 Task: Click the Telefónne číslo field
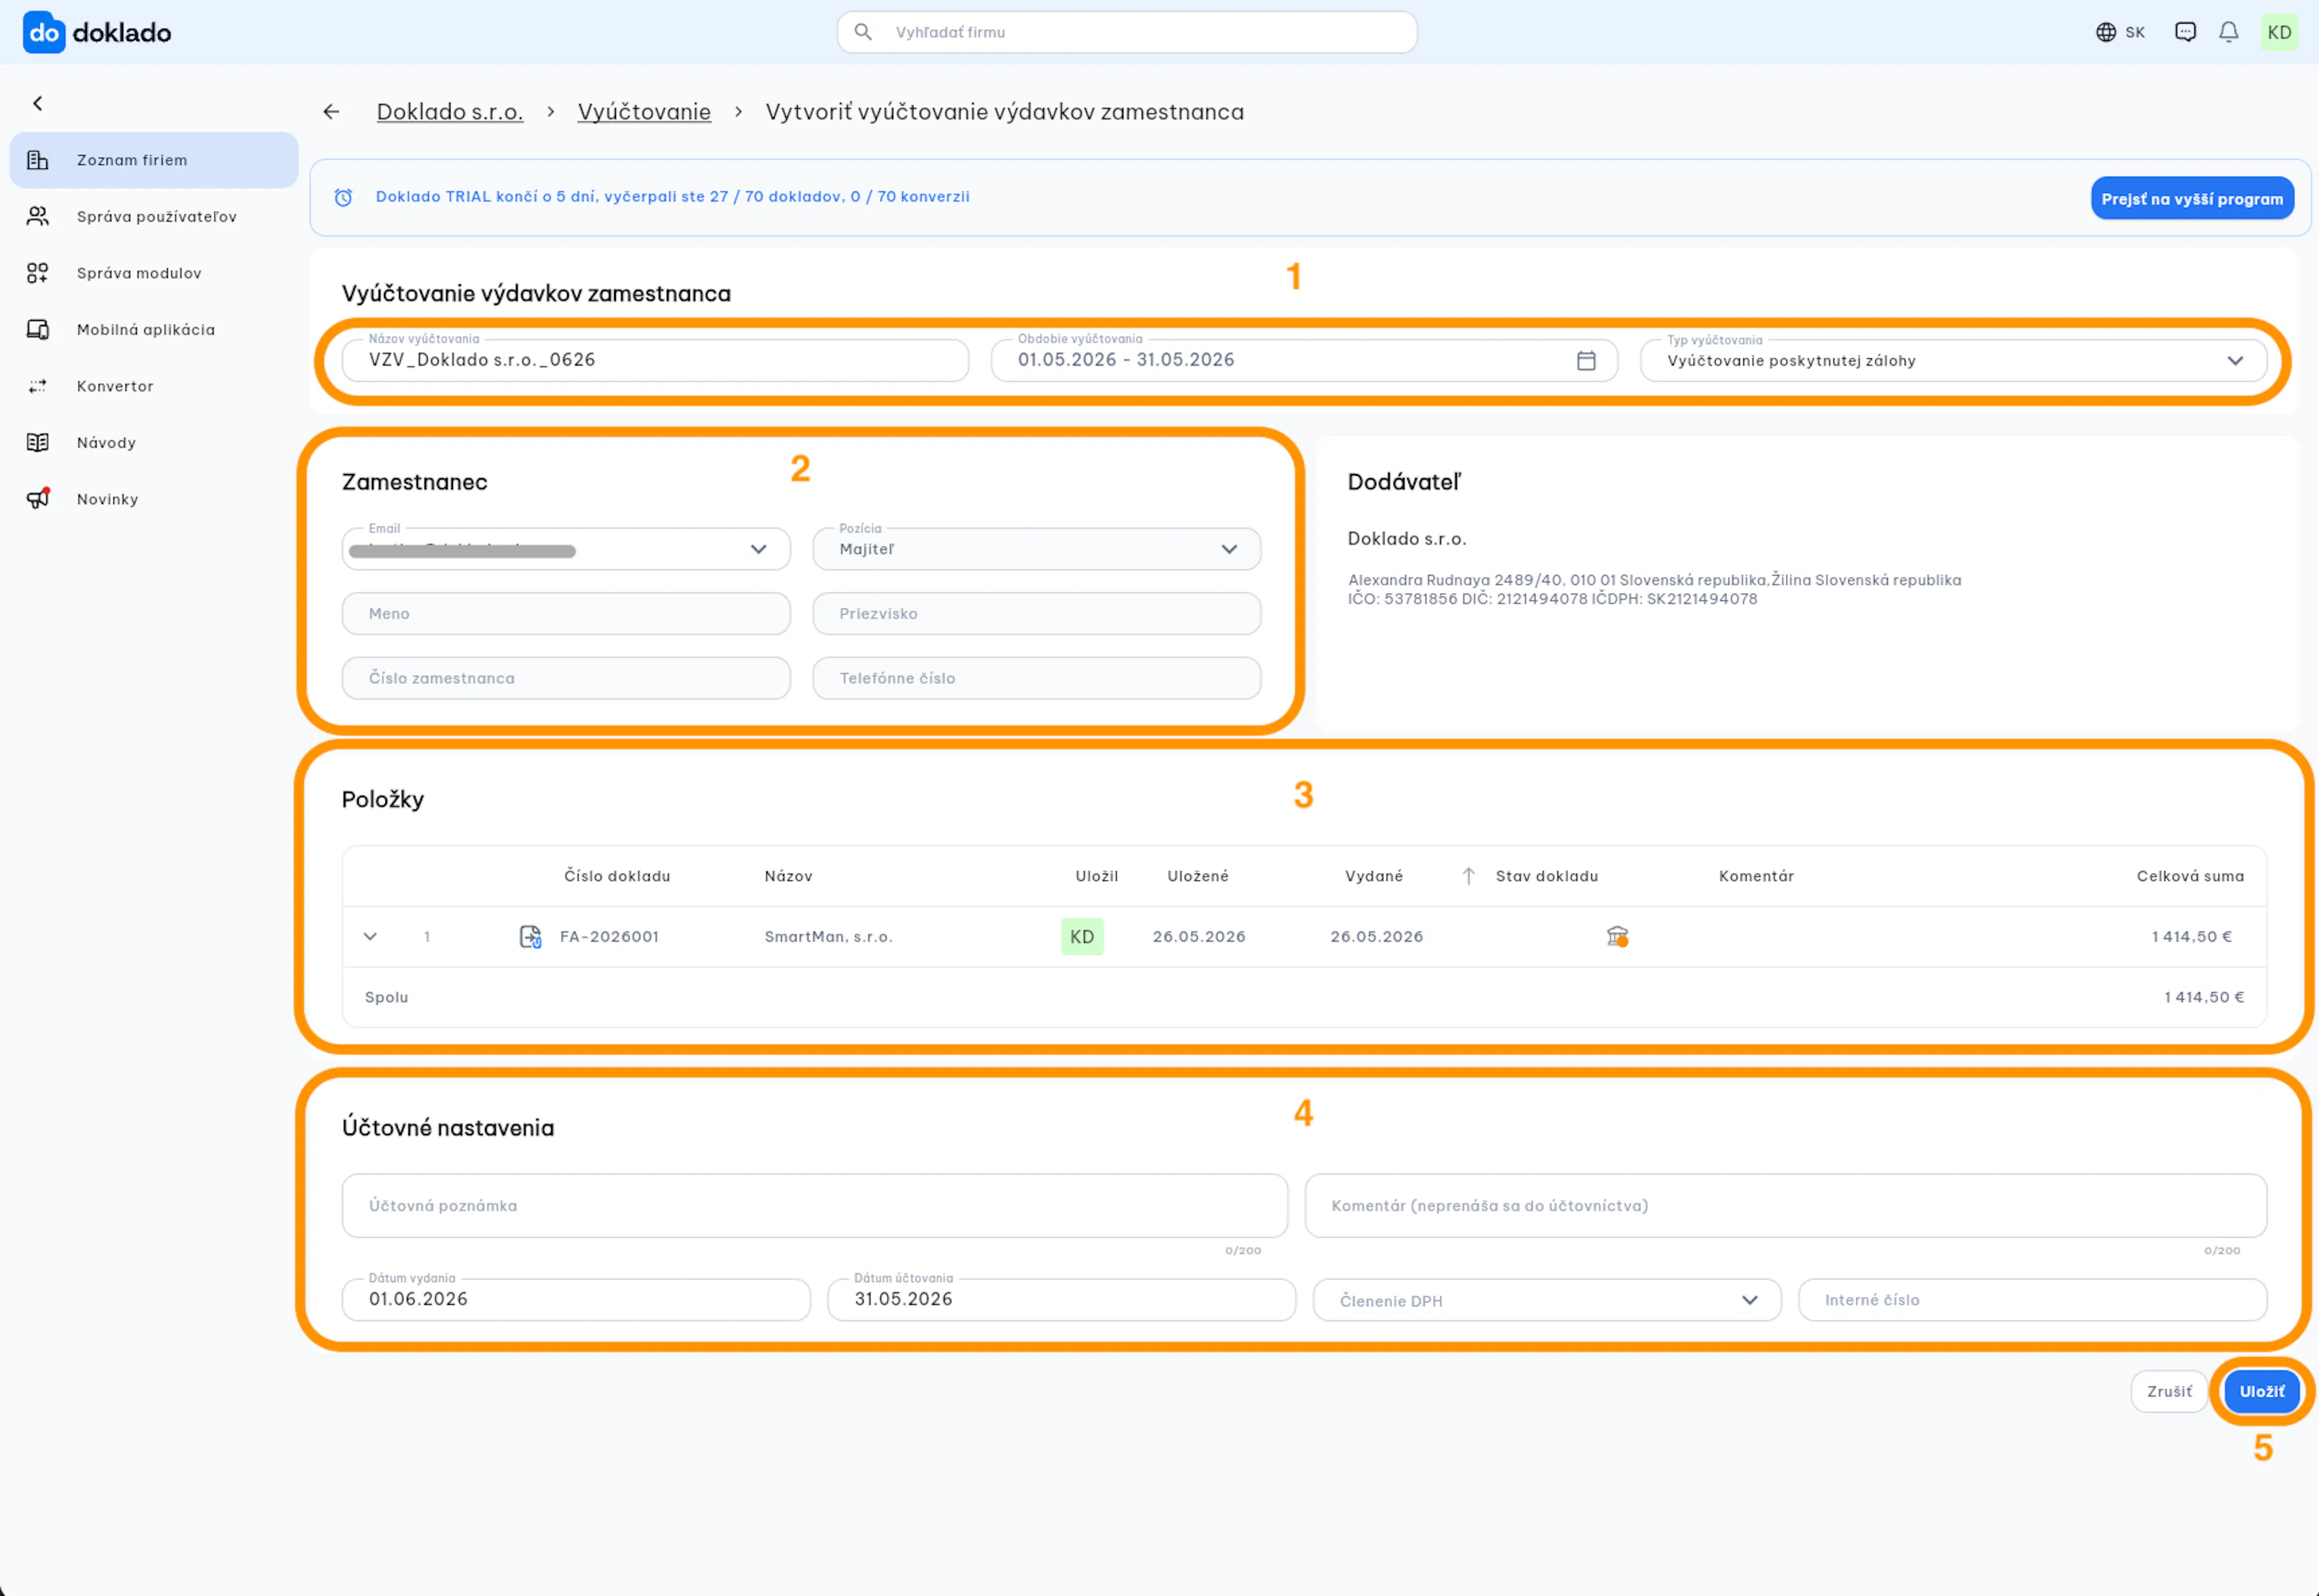click(1037, 678)
